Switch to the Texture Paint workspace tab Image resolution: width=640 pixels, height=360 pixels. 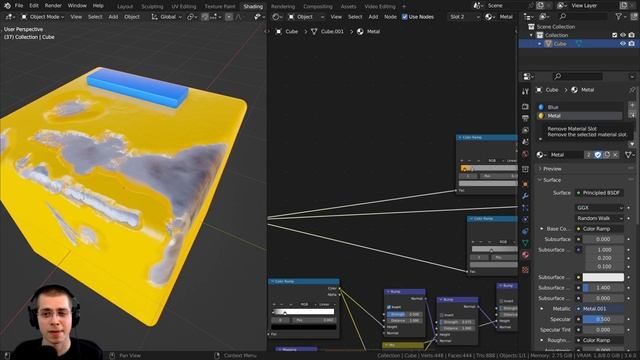[x=220, y=7]
